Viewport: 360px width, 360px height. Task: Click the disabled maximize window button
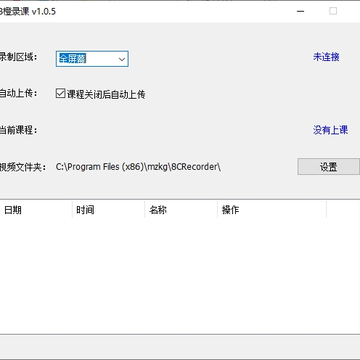click(x=333, y=11)
